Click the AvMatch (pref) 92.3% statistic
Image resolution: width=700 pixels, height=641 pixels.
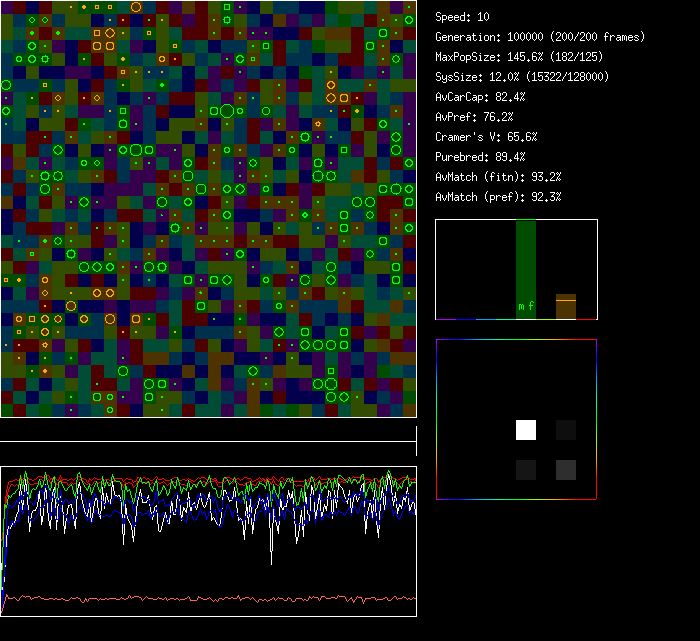(x=498, y=197)
